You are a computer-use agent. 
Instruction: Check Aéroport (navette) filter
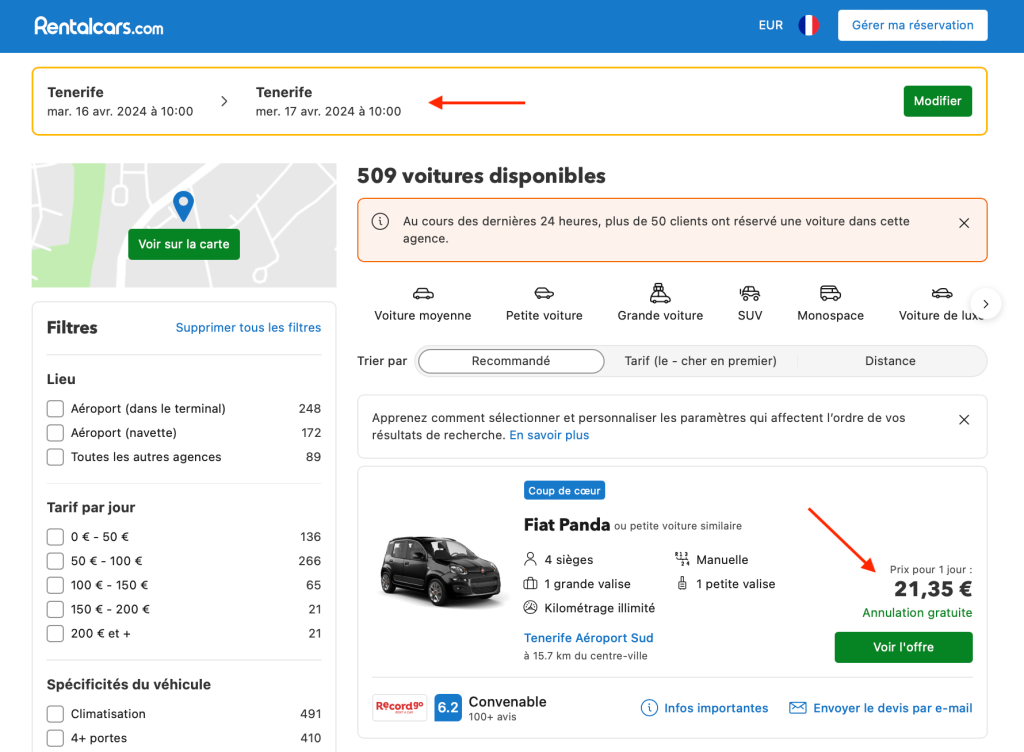(56, 433)
